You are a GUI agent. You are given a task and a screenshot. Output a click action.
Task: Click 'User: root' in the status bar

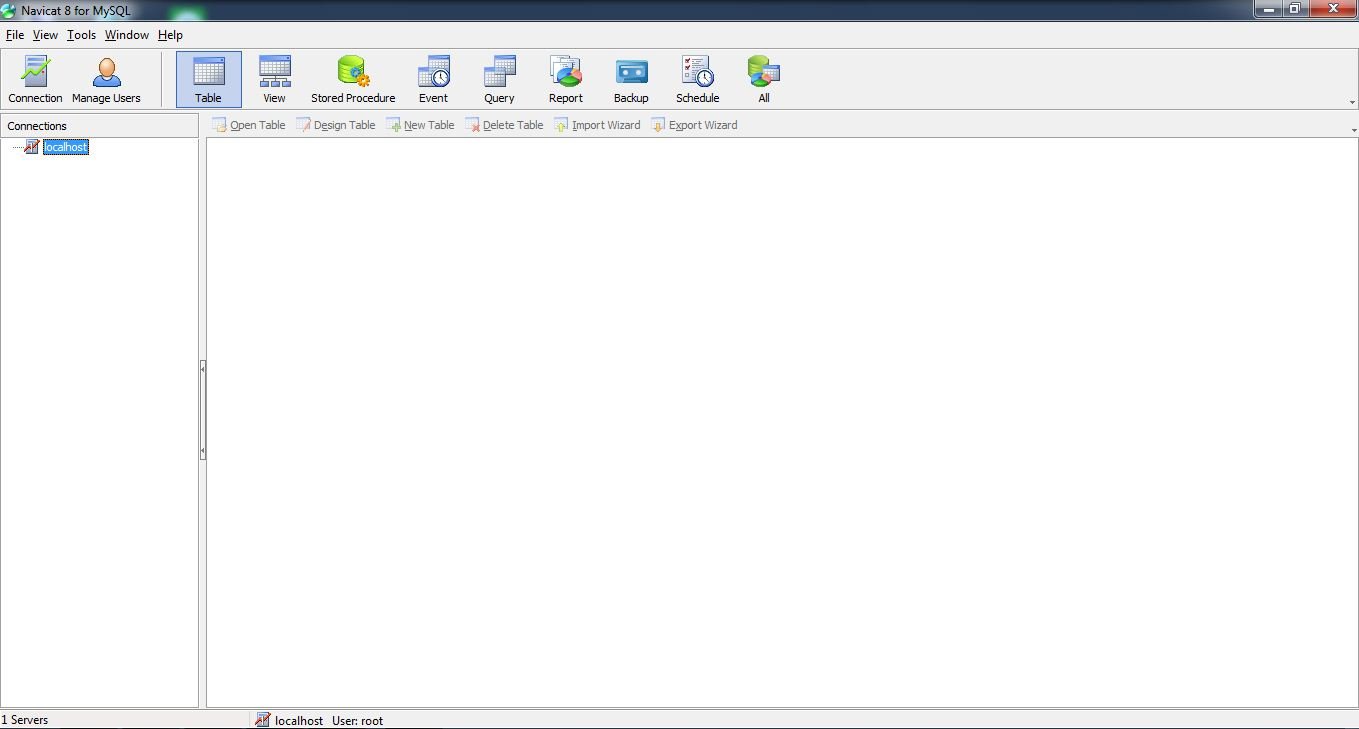click(358, 720)
